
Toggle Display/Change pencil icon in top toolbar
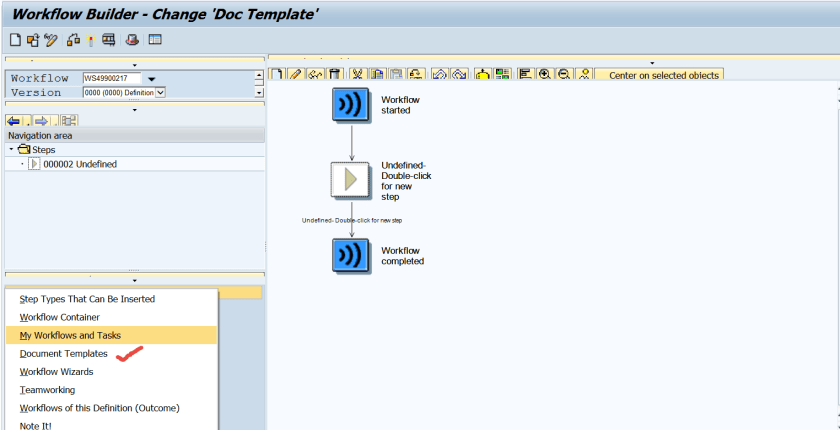click(x=50, y=40)
